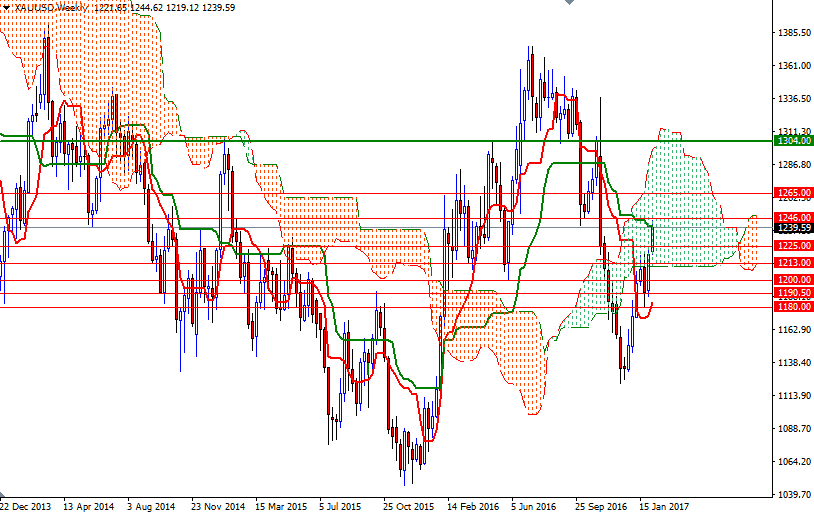This screenshot has width=814, height=514.
Task: Click the 22 Dec 2013 date label
Action: pyautogui.click(x=27, y=506)
